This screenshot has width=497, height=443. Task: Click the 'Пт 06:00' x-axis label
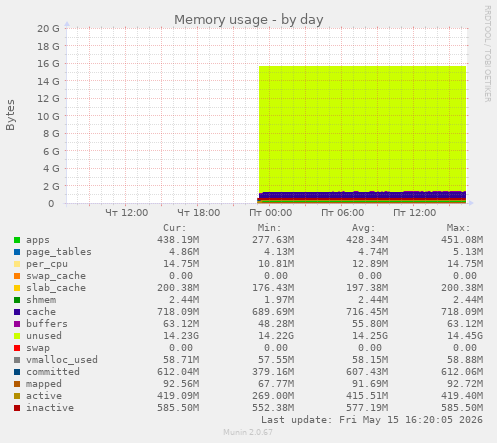[x=343, y=213]
